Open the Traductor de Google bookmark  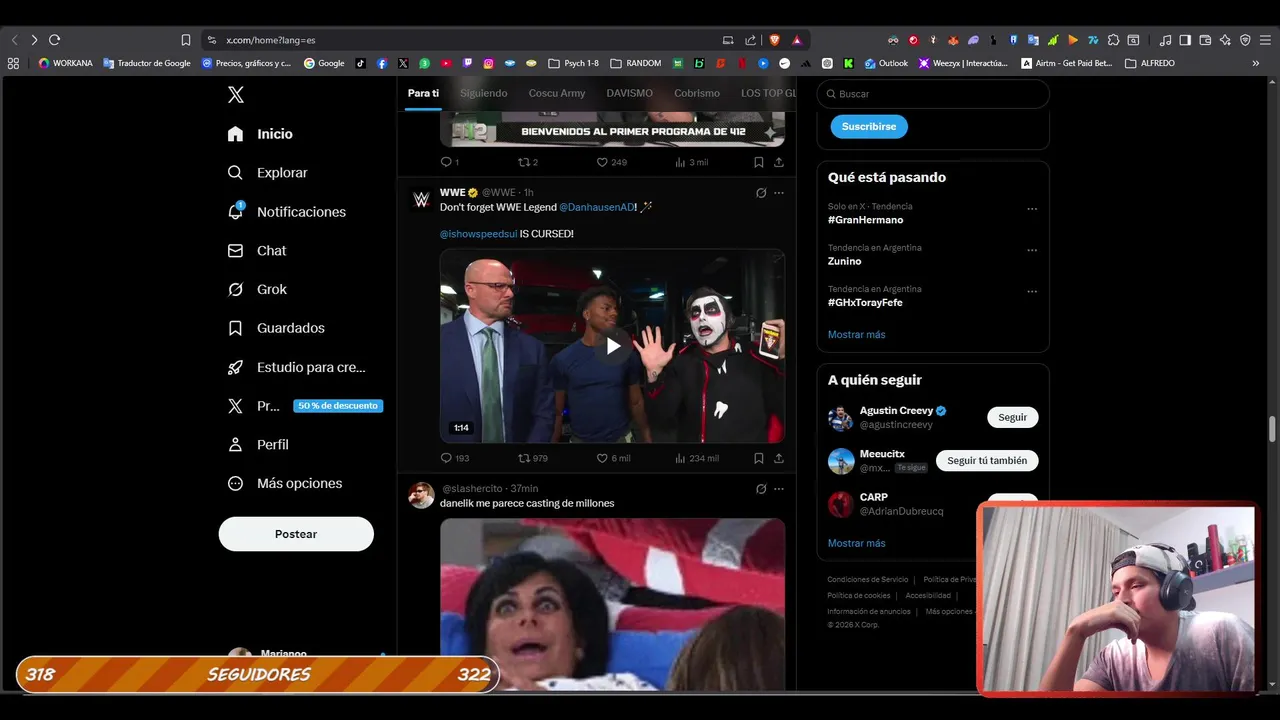(x=147, y=63)
